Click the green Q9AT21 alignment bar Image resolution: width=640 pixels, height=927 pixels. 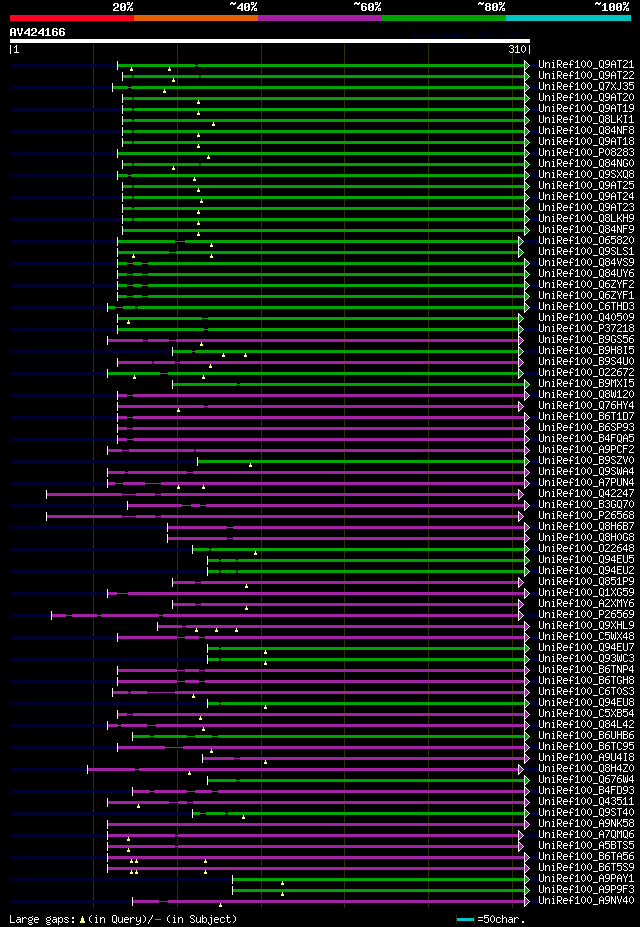321,64
